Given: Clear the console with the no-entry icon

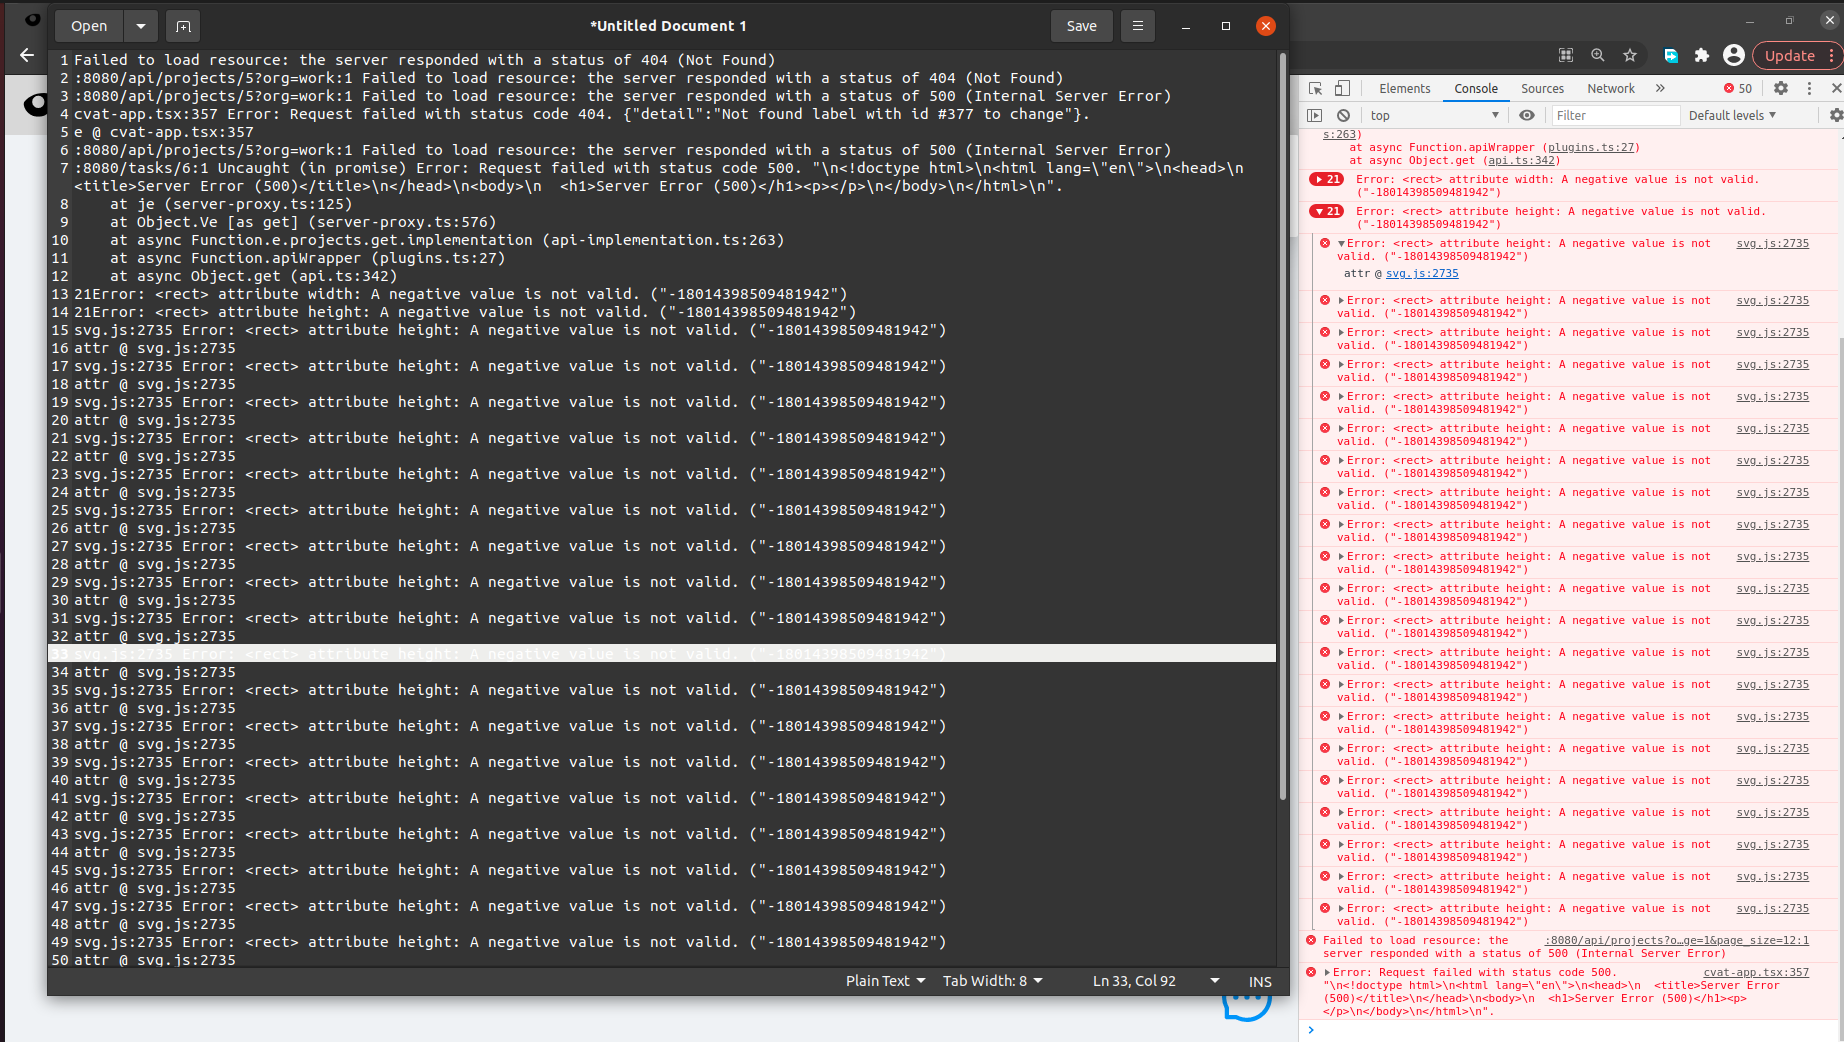Looking at the screenshot, I should coord(1343,115).
